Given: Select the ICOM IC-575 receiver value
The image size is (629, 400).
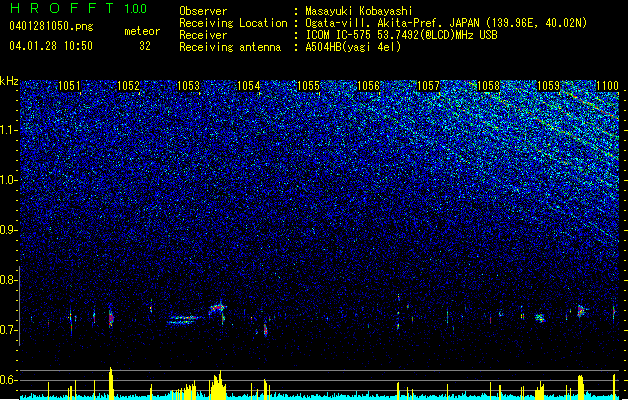Looking at the screenshot, I should click(x=401, y=35).
